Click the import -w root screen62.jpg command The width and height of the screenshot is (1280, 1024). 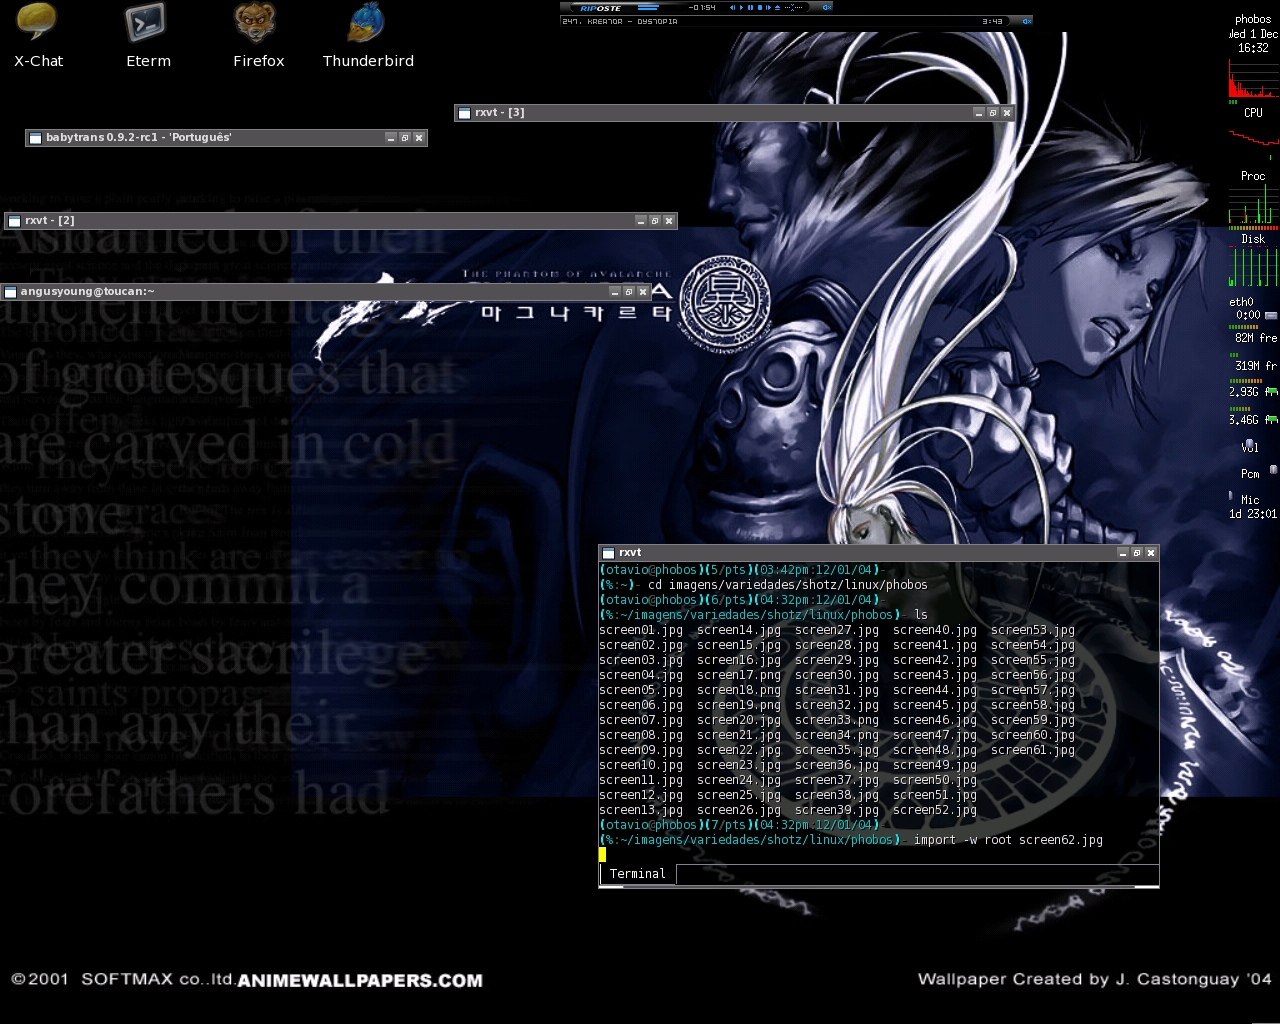point(1008,840)
